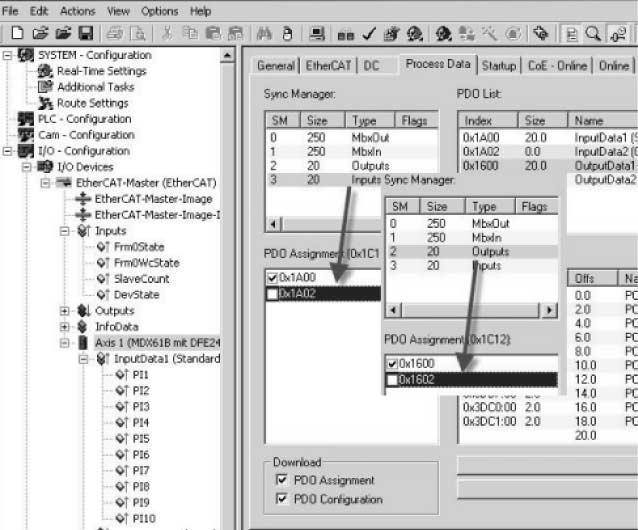
Task: Select the SlaveCount tree item
Action: (141, 279)
